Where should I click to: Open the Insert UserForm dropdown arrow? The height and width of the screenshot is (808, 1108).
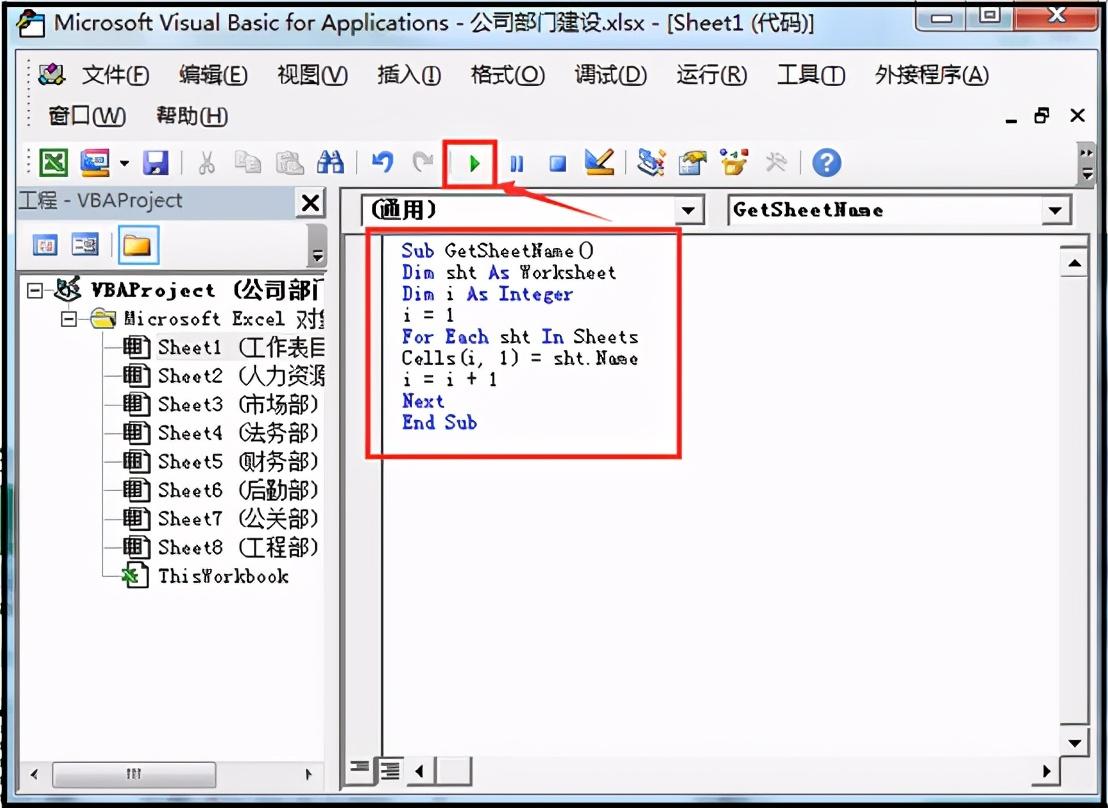(x=124, y=163)
